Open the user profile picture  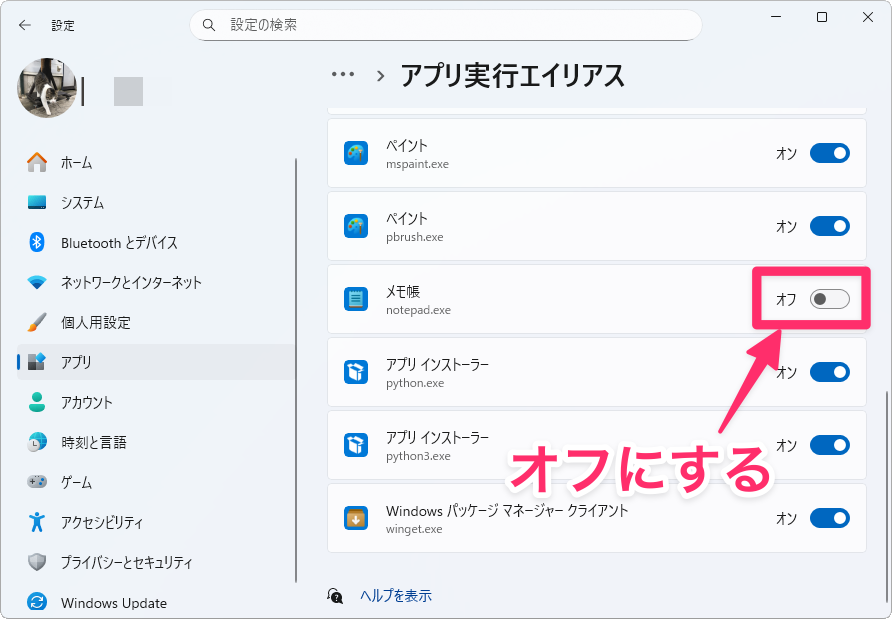(47, 88)
